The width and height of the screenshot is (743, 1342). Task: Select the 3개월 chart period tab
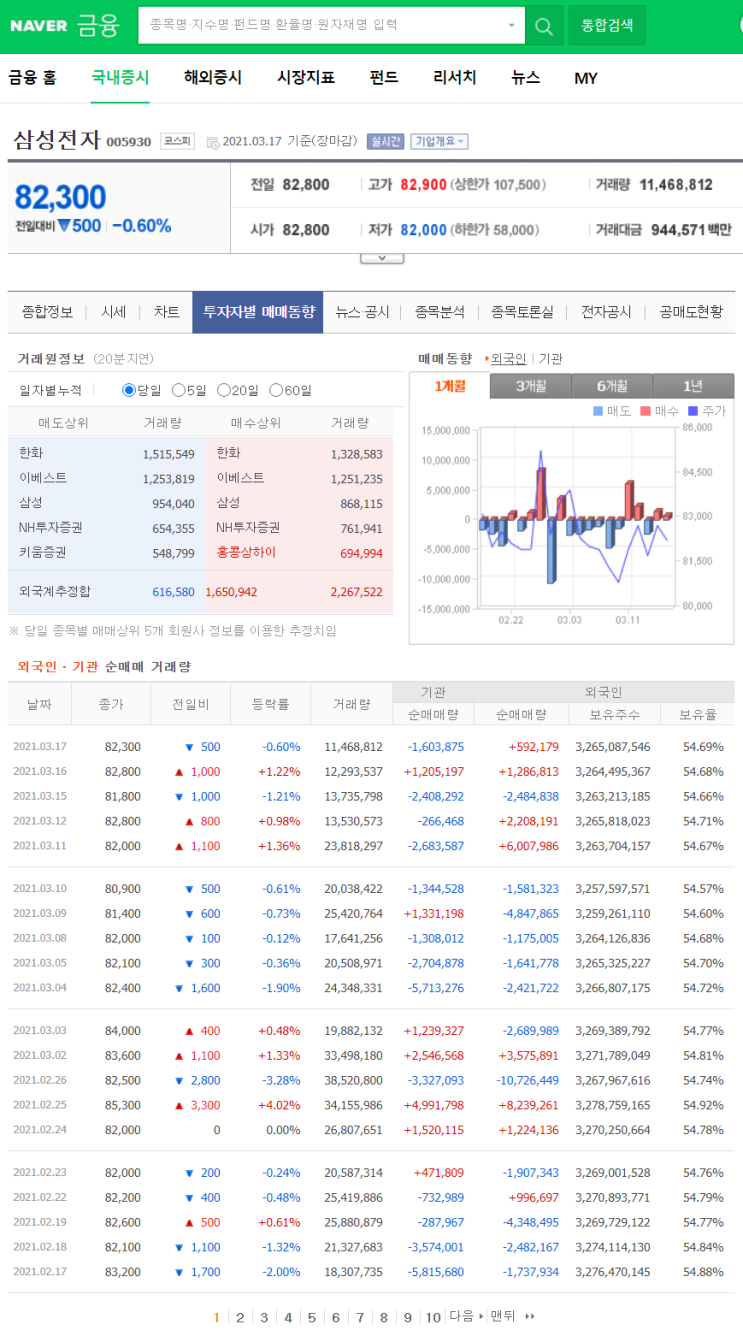pyautogui.click(x=531, y=386)
